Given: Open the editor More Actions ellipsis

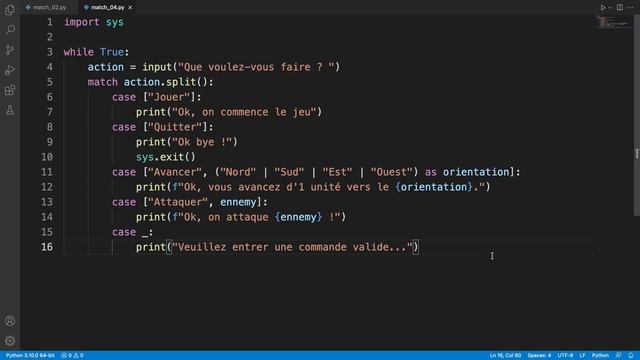Looking at the screenshot, I should coord(631,7).
